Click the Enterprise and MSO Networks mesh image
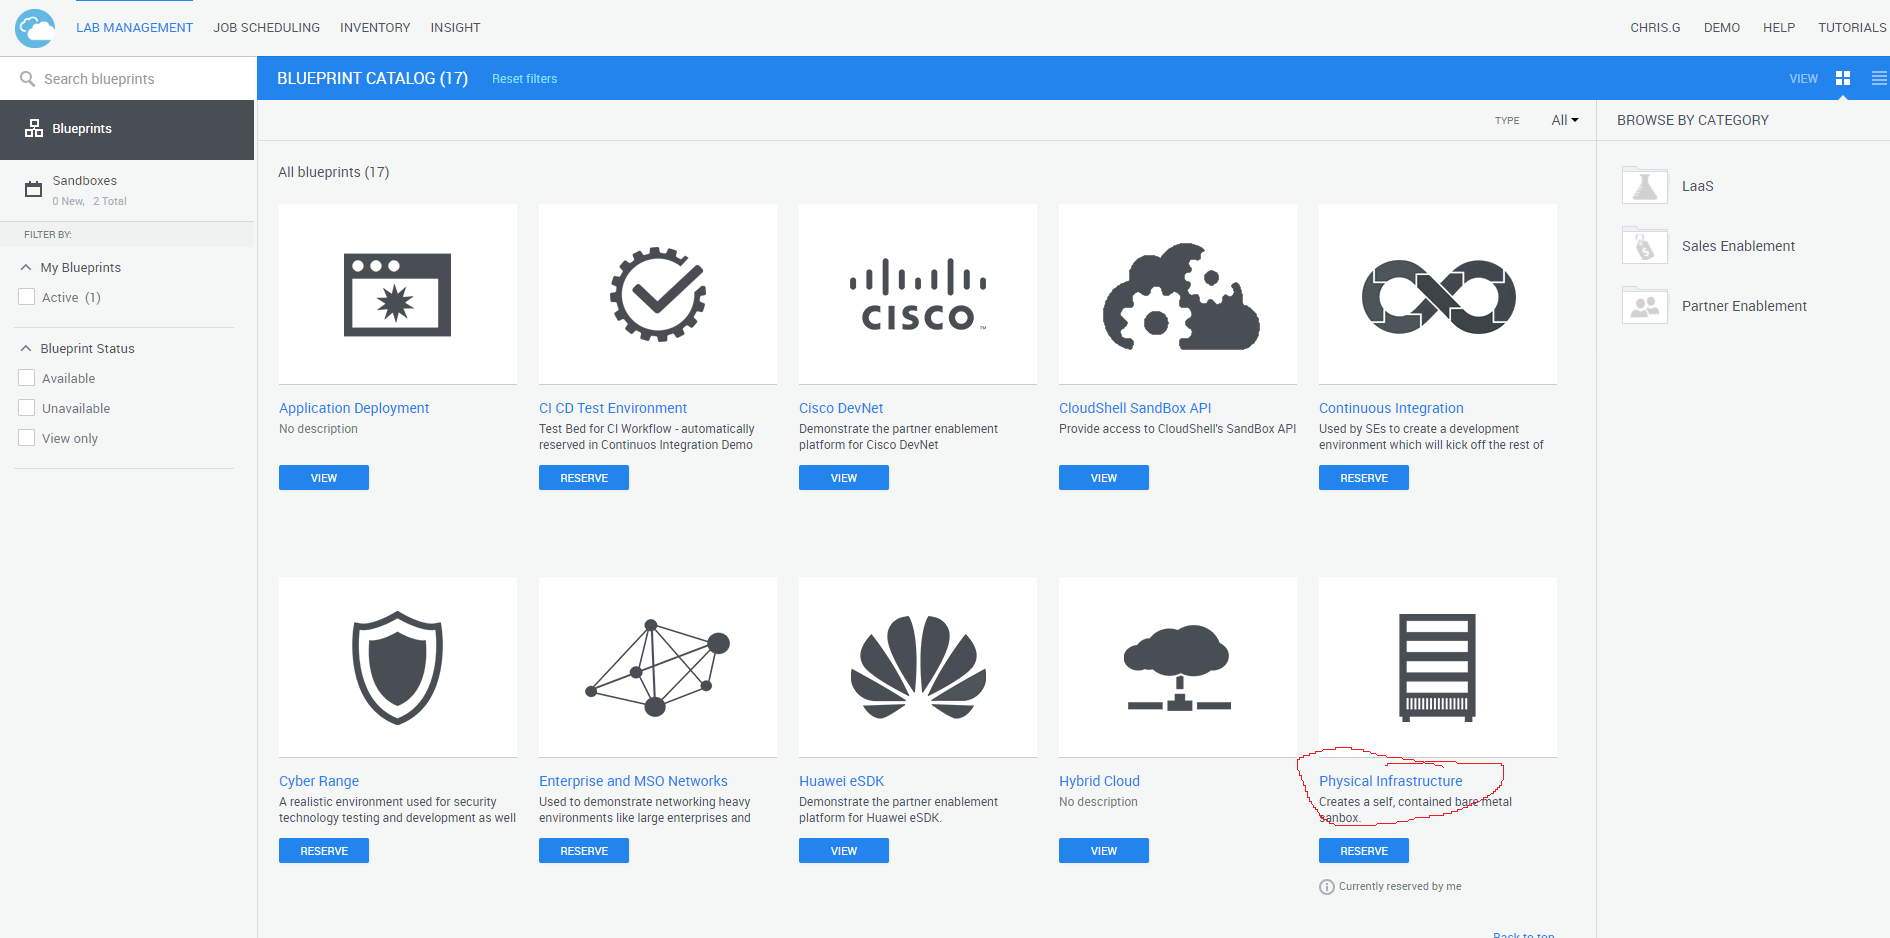 (x=658, y=667)
